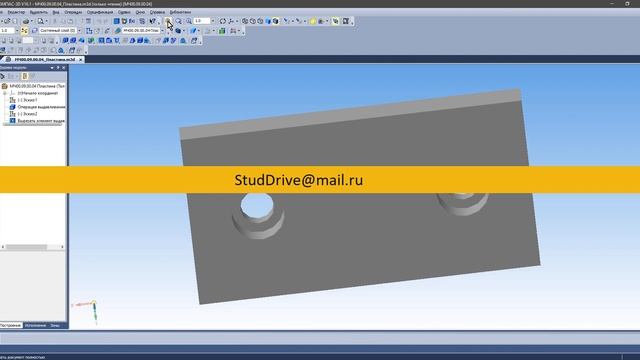Click tree scrollbar left arrow

(x=3, y=247)
